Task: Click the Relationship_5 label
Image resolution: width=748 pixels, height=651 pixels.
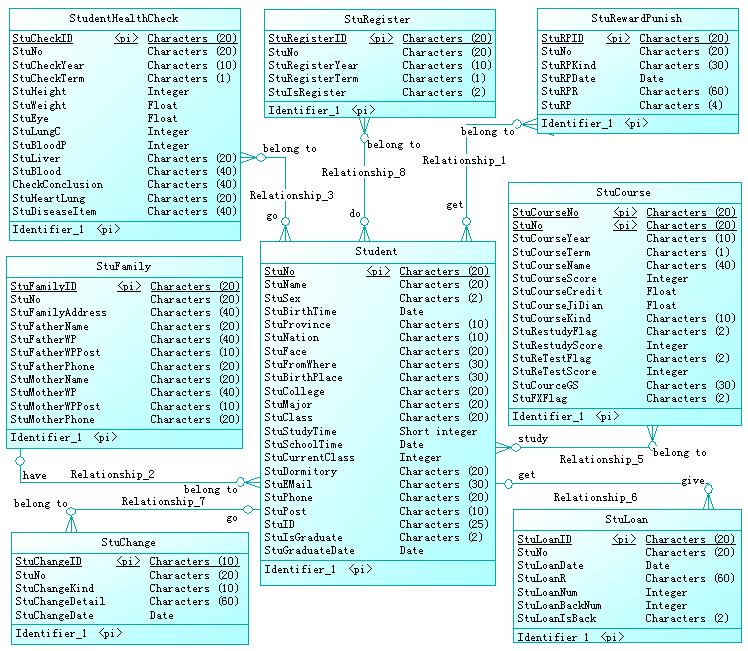Action: point(601,460)
